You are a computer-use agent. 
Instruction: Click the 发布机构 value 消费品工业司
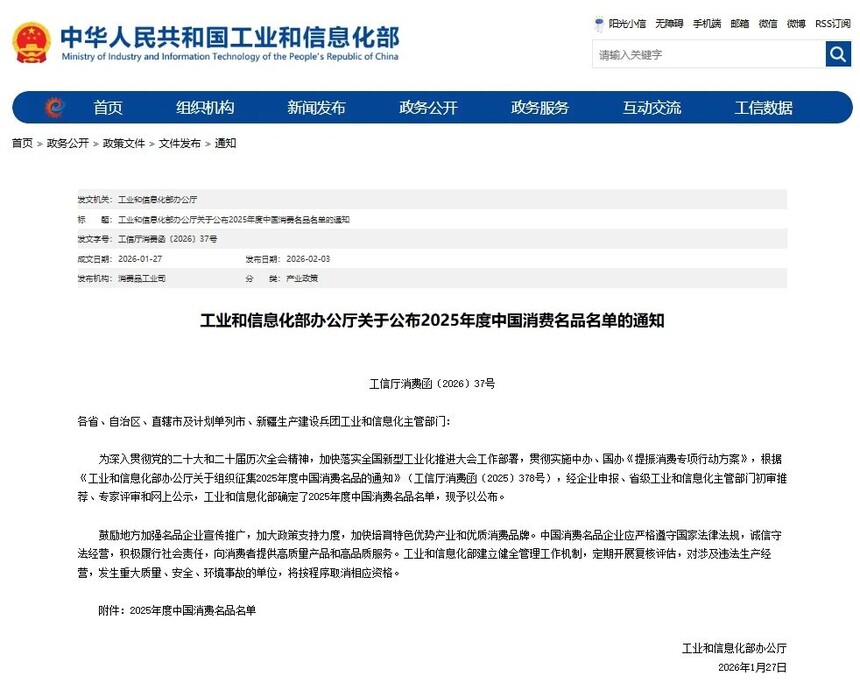[x=142, y=279]
